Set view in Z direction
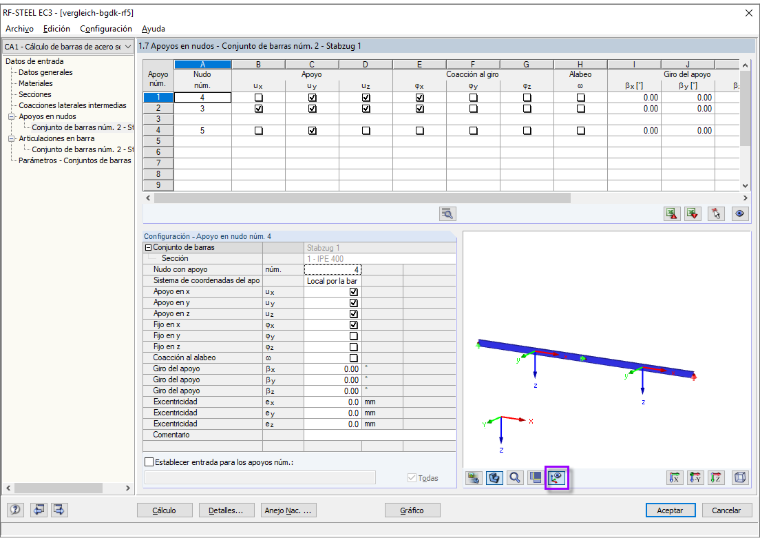 (716, 478)
